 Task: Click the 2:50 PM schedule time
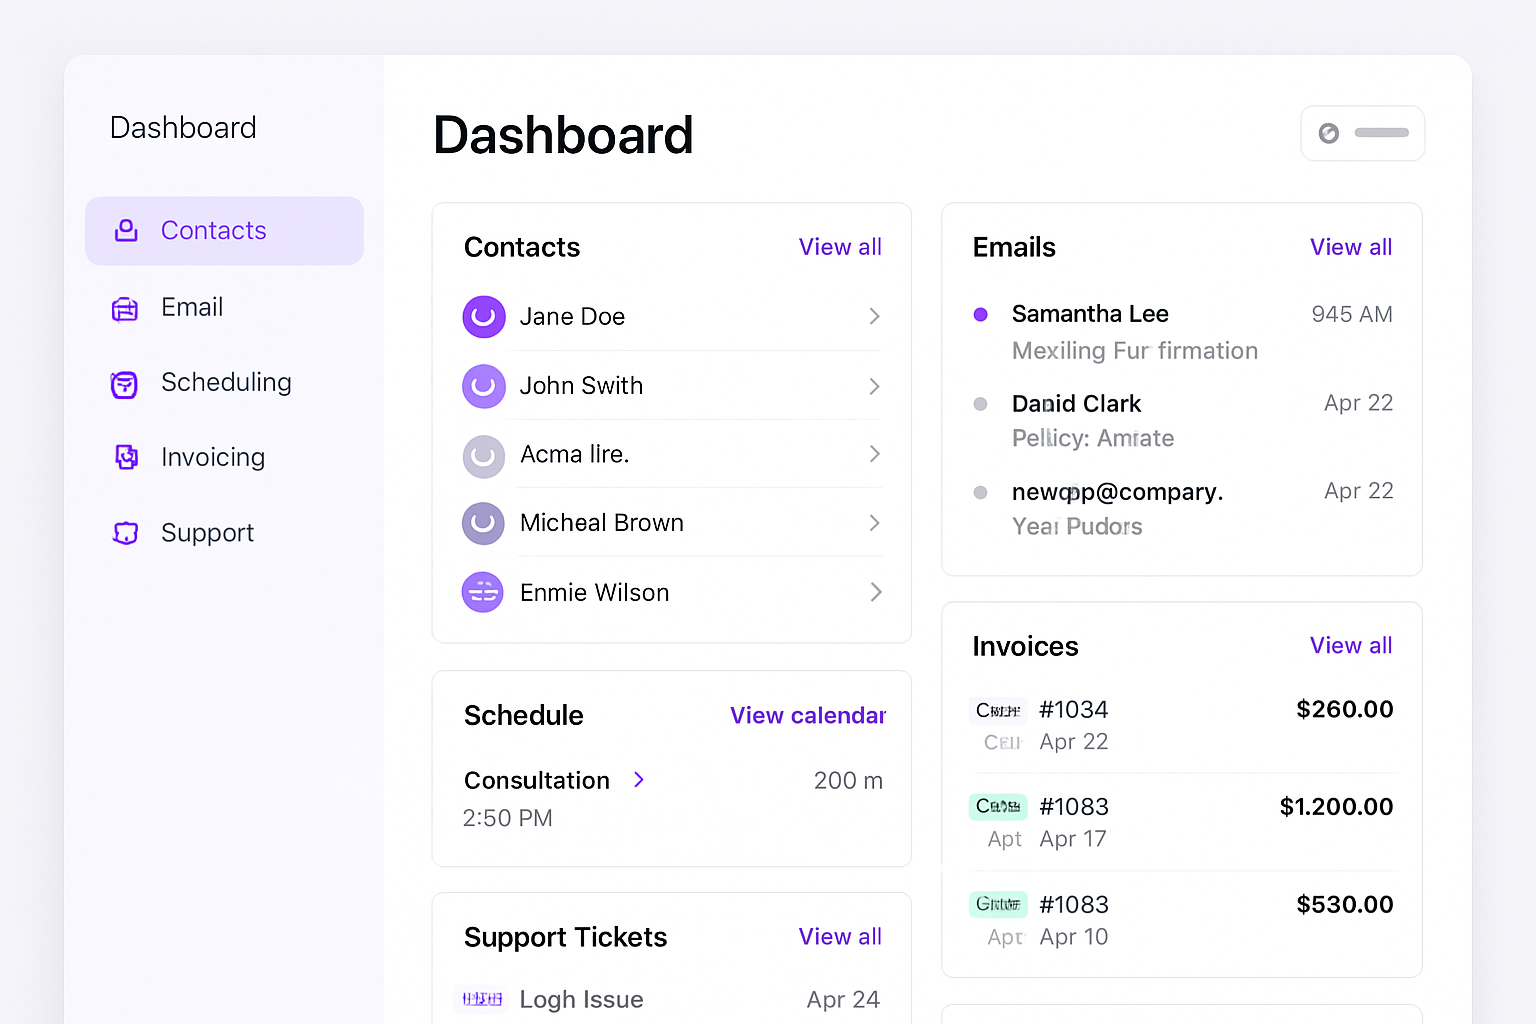click(508, 819)
